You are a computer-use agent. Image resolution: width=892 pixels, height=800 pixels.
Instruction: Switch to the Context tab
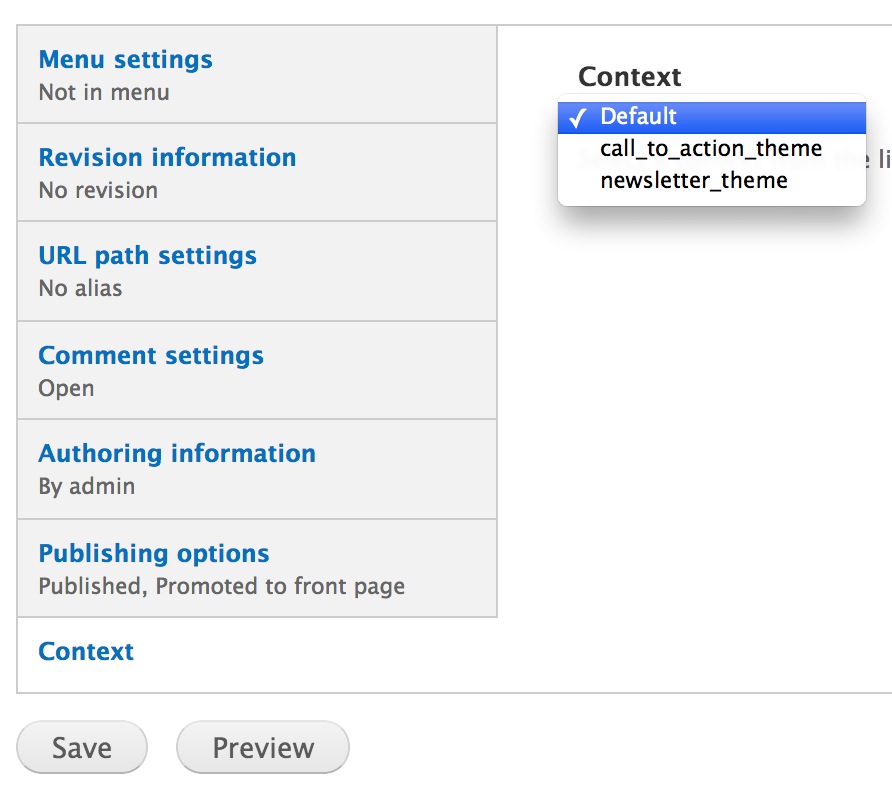pos(85,651)
